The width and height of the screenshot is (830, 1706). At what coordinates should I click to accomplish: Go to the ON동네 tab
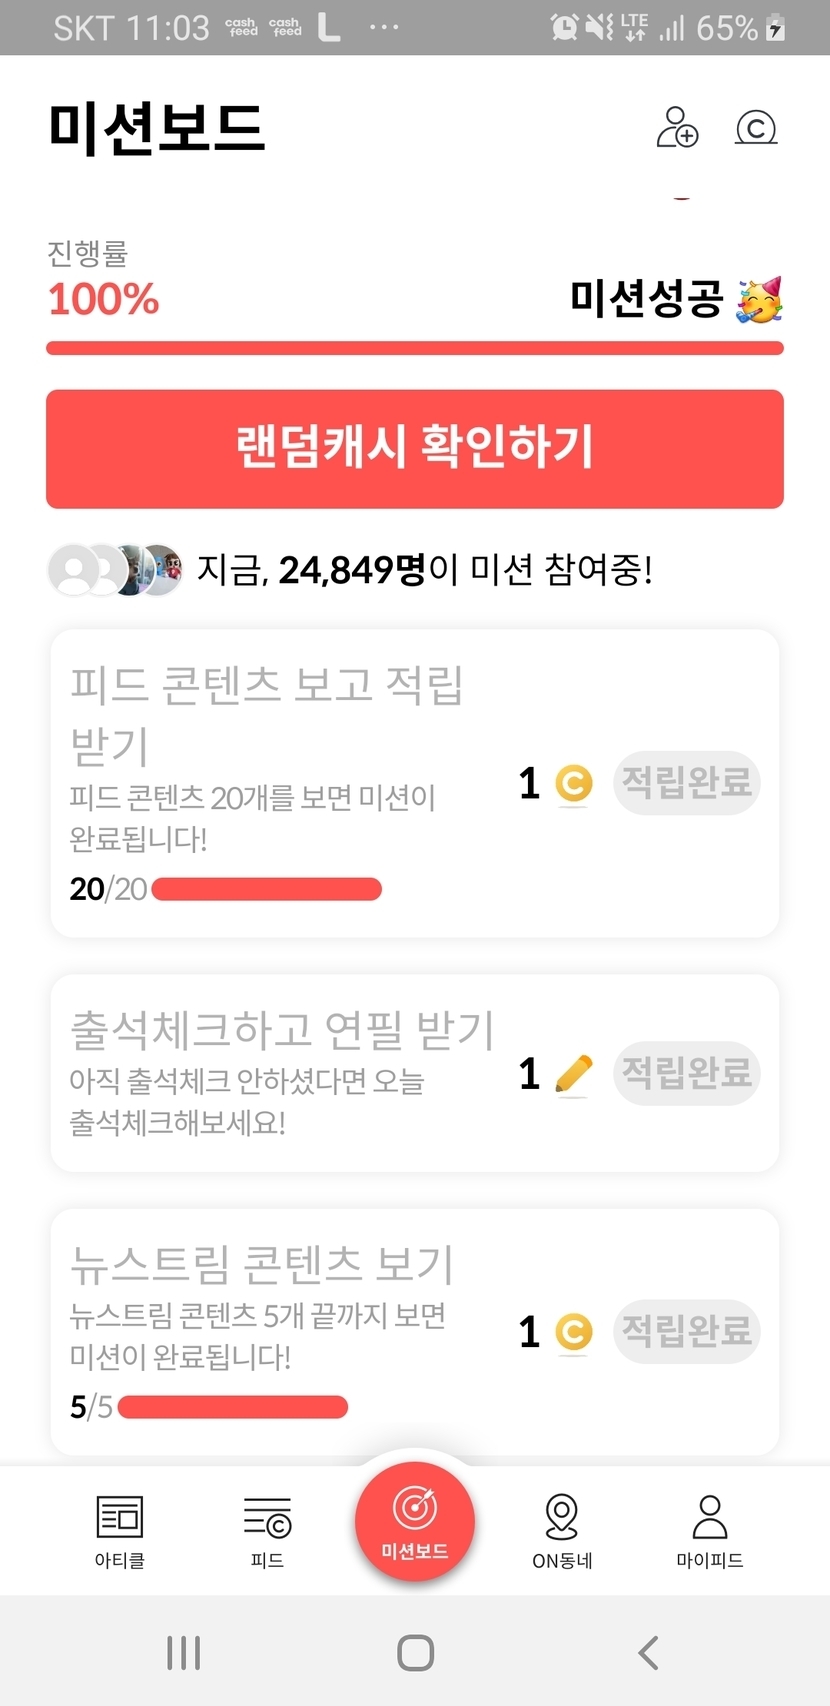562,1531
